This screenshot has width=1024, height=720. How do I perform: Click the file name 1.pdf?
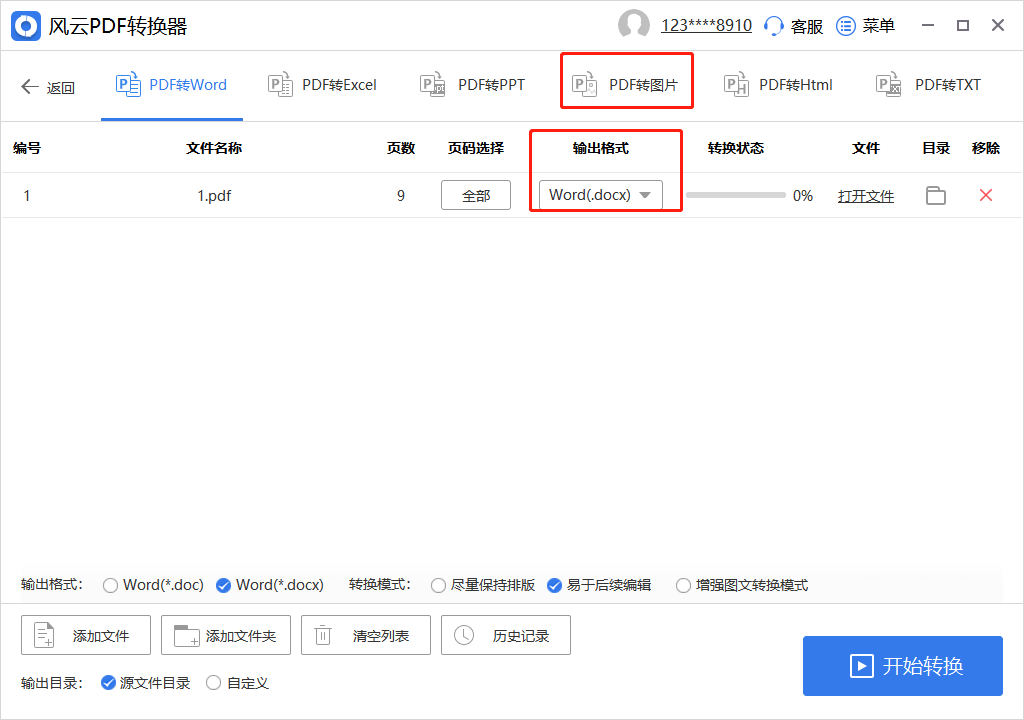click(214, 195)
